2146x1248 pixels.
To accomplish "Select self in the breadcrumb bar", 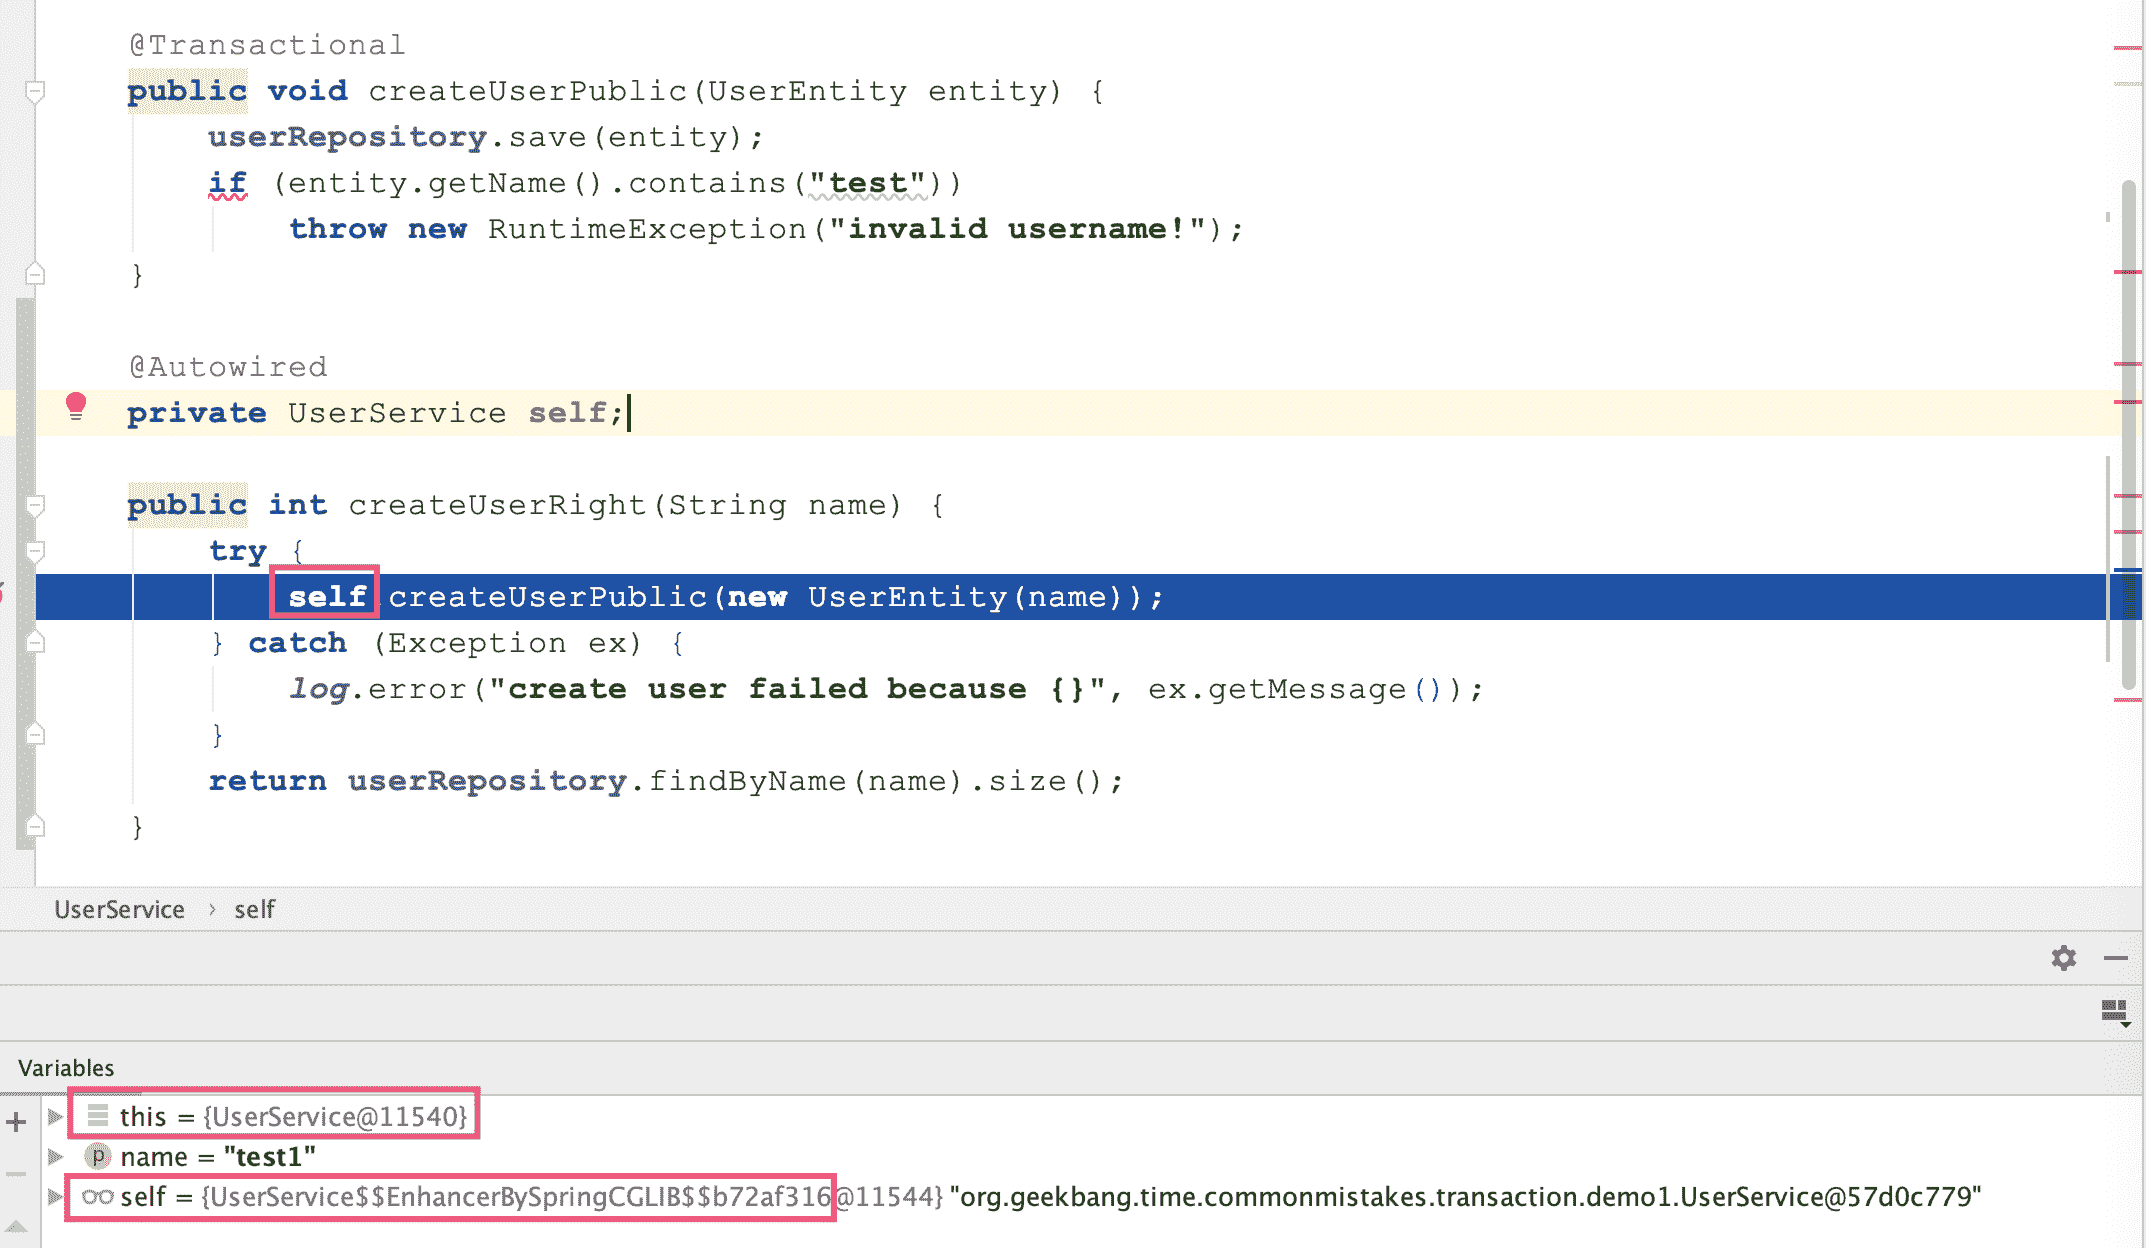I will click(x=254, y=909).
